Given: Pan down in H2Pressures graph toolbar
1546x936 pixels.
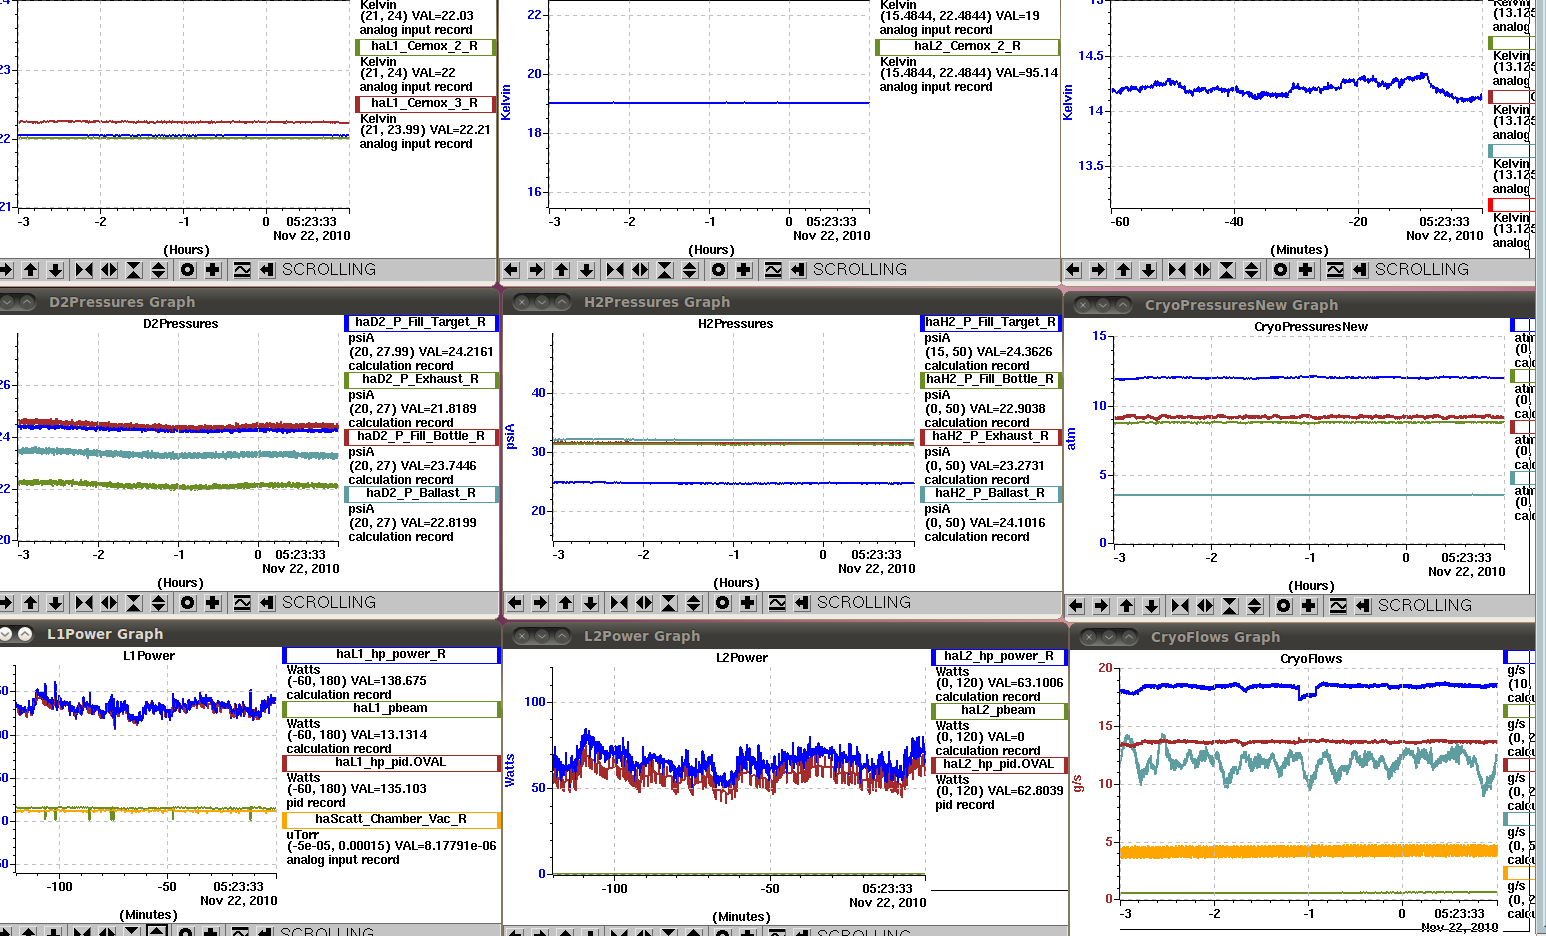Looking at the screenshot, I should coord(591,603).
